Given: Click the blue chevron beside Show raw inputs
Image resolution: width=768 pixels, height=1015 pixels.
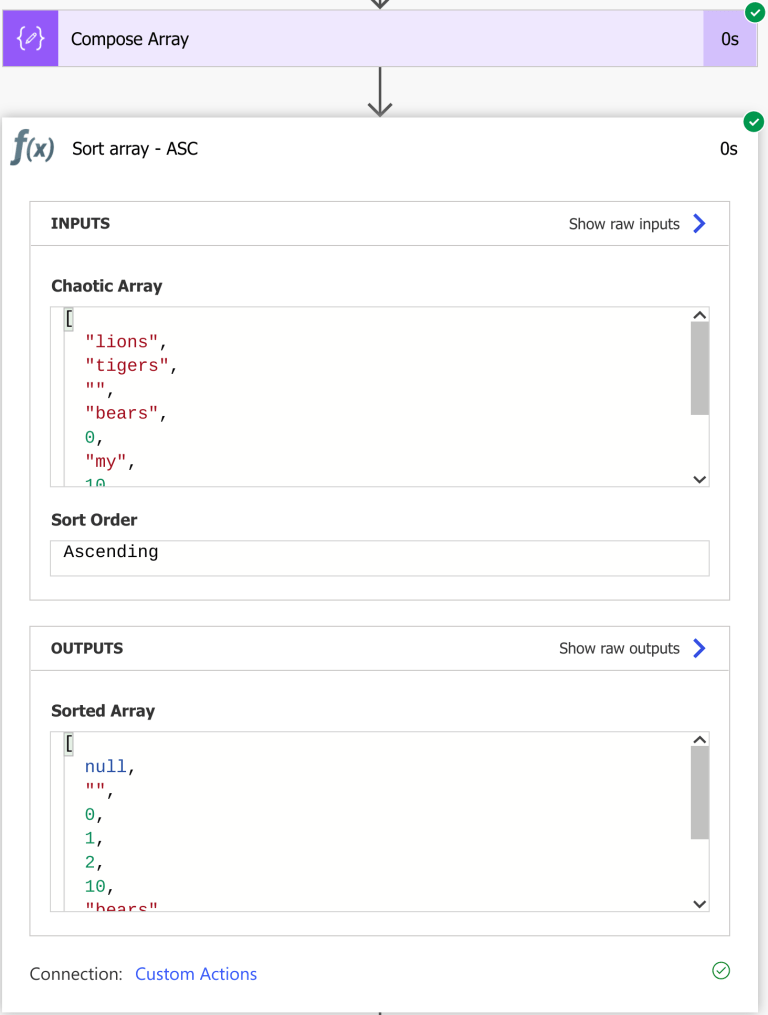Looking at the screenshot, I should 700,223.
